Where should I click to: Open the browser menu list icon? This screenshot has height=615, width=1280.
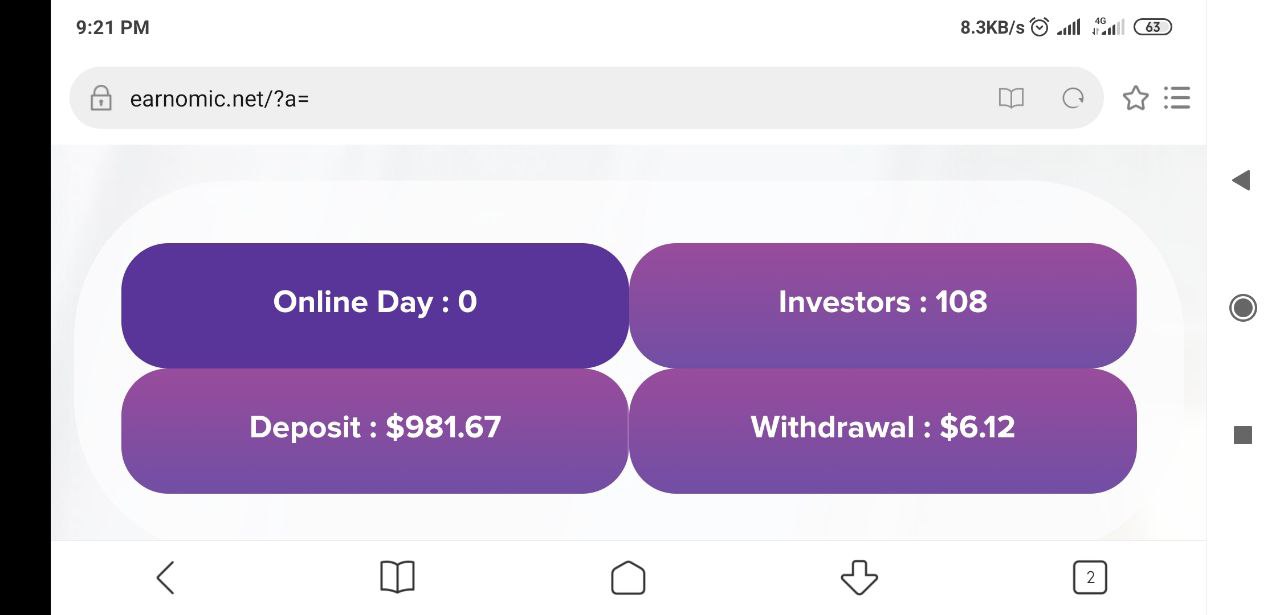(1177, 98)
